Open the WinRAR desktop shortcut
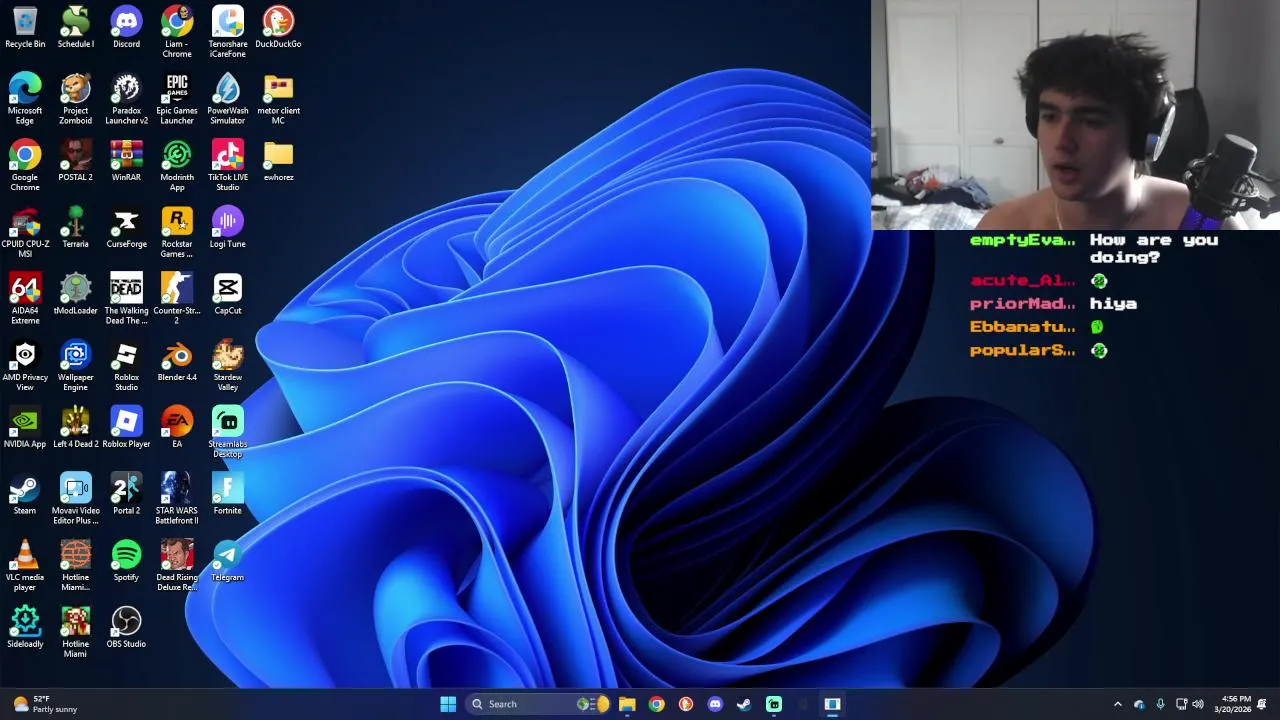Screen dimensions: 1280x720 pyautogui.click(x=126, y=161)
